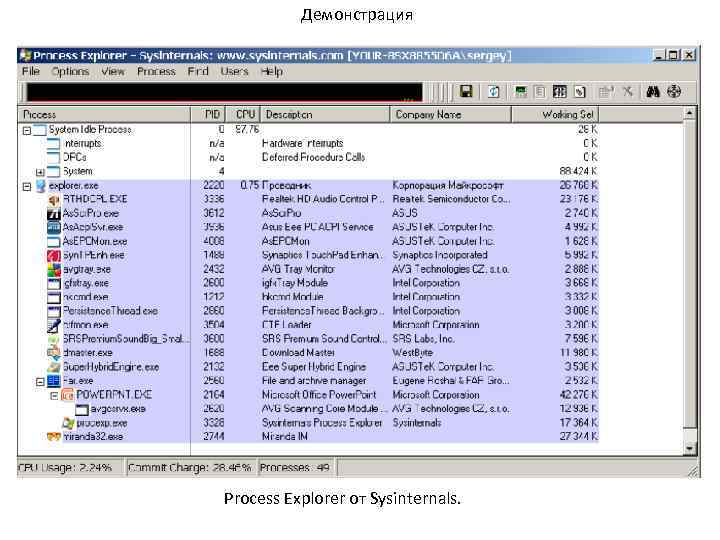Image resolution: width=720 pixels, height=540 pixels.
Task: Click the DLL/handles view toolbar icon
Action: (580, 91)
